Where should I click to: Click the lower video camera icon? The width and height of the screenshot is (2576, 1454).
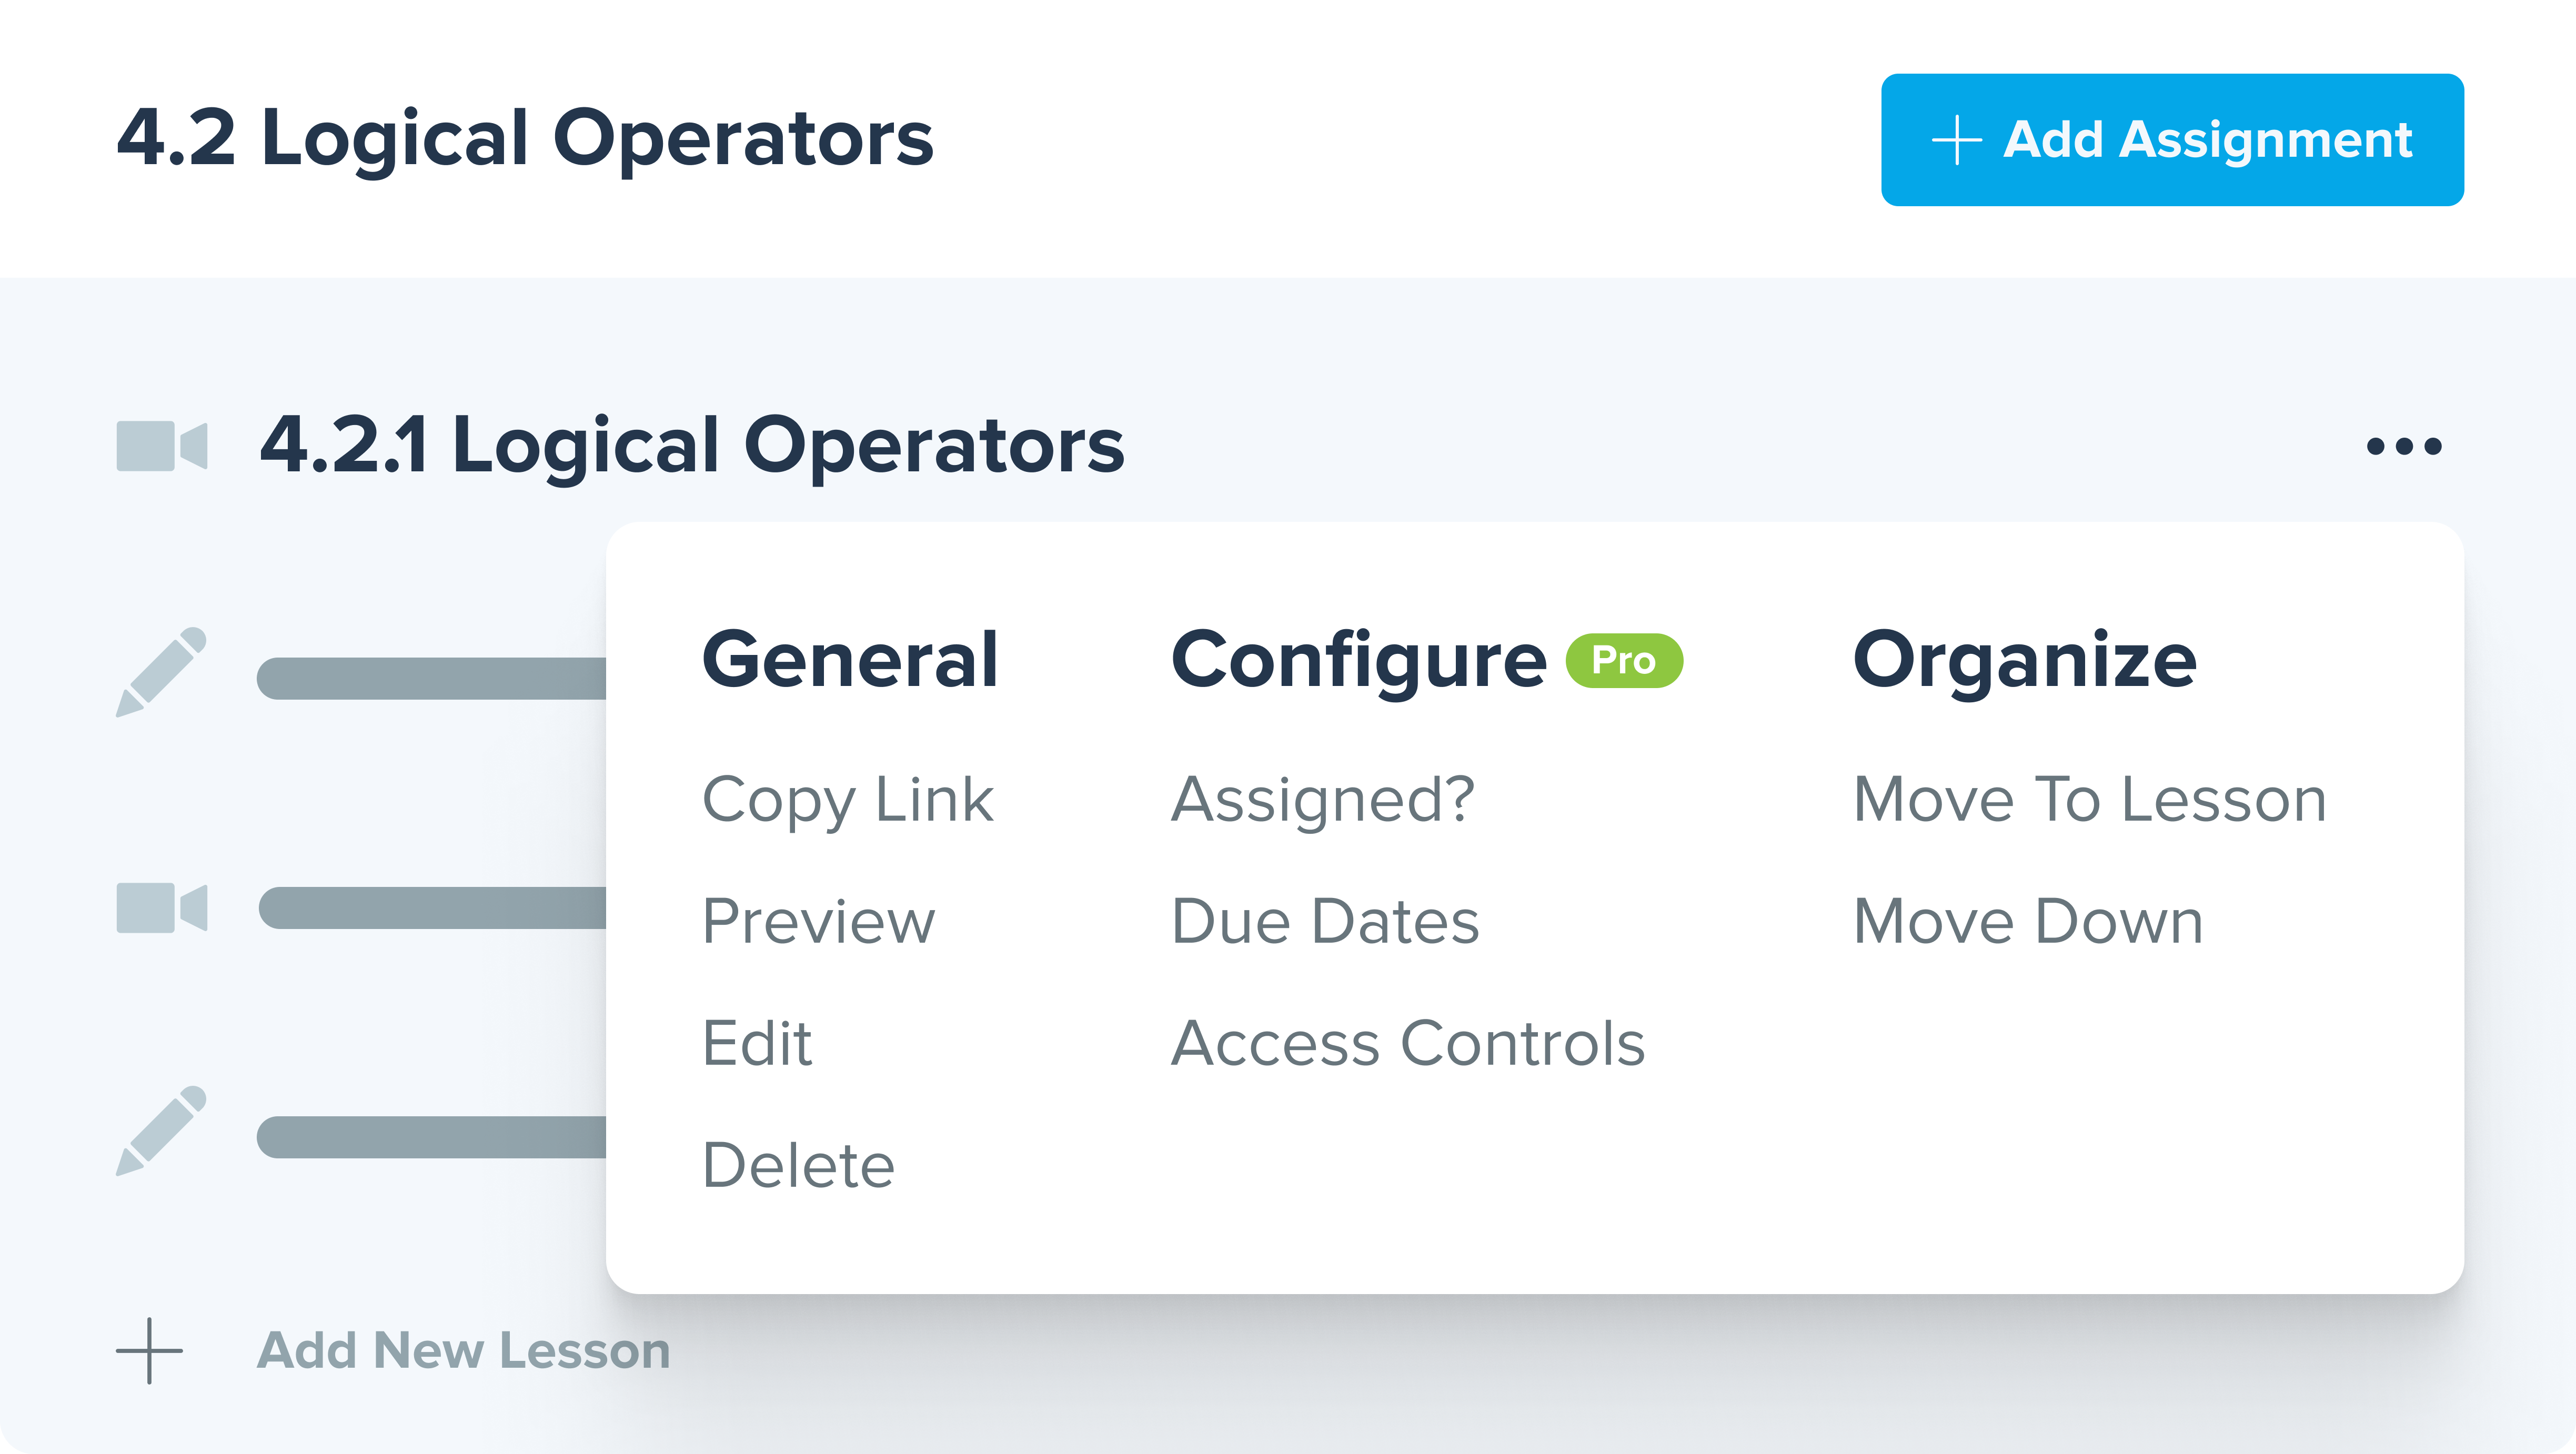pyautogui.click(x=162, y=908)
